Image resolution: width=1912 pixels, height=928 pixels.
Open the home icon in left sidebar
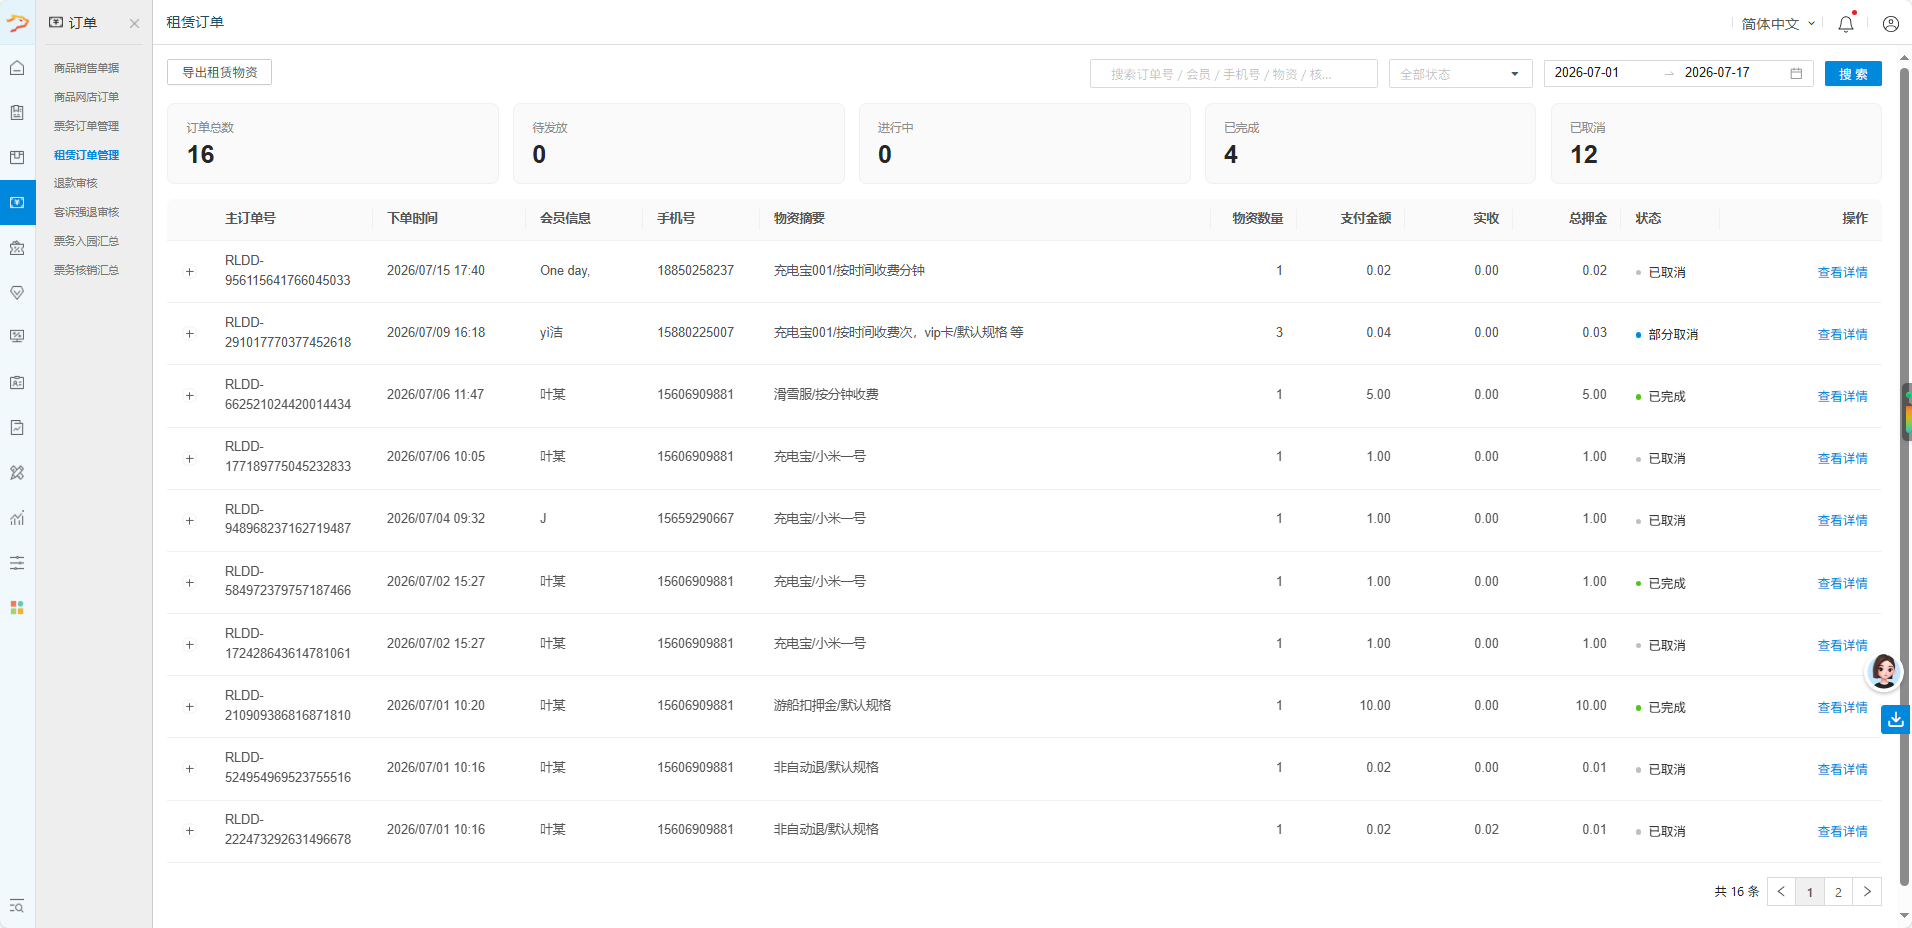(17, 67)
